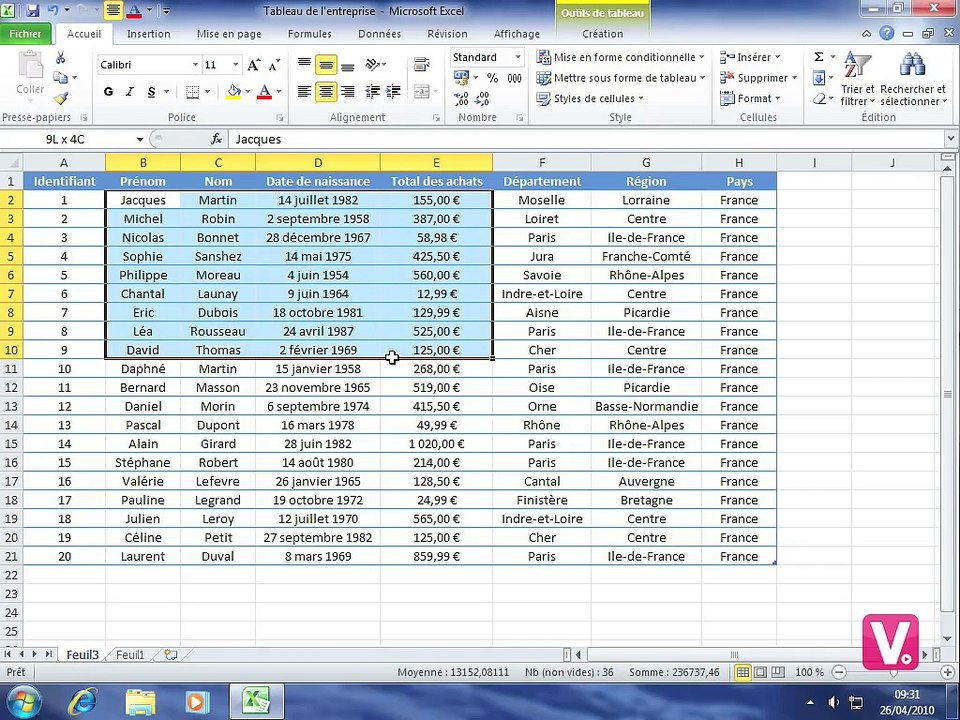Image resolution: width=960 pixels, height=720 pixels.
Task: Apply percent style format
Action: [x=492, y=78]
